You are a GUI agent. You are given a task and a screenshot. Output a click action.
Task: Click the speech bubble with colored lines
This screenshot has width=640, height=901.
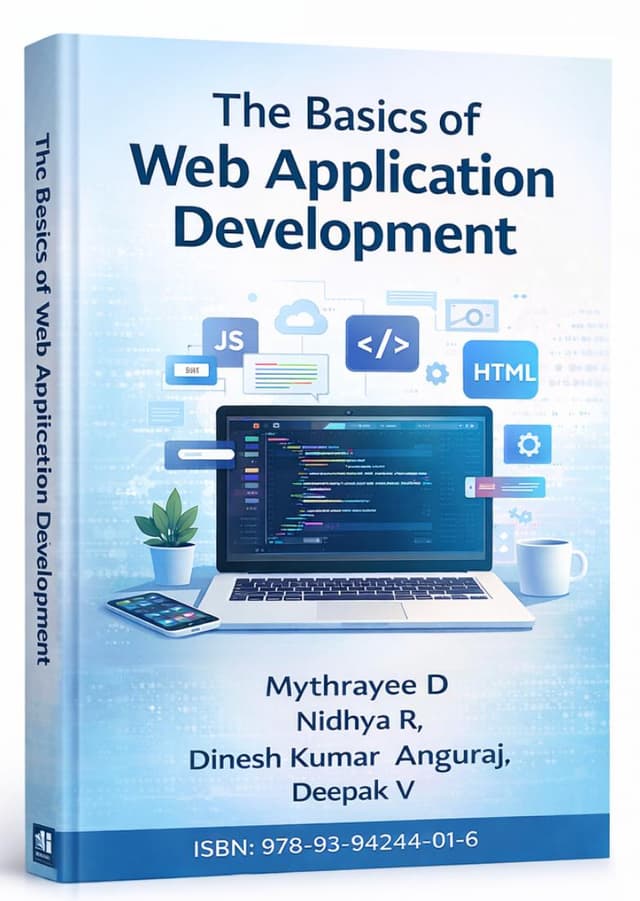pyautogui.click(x=287, y=377)
